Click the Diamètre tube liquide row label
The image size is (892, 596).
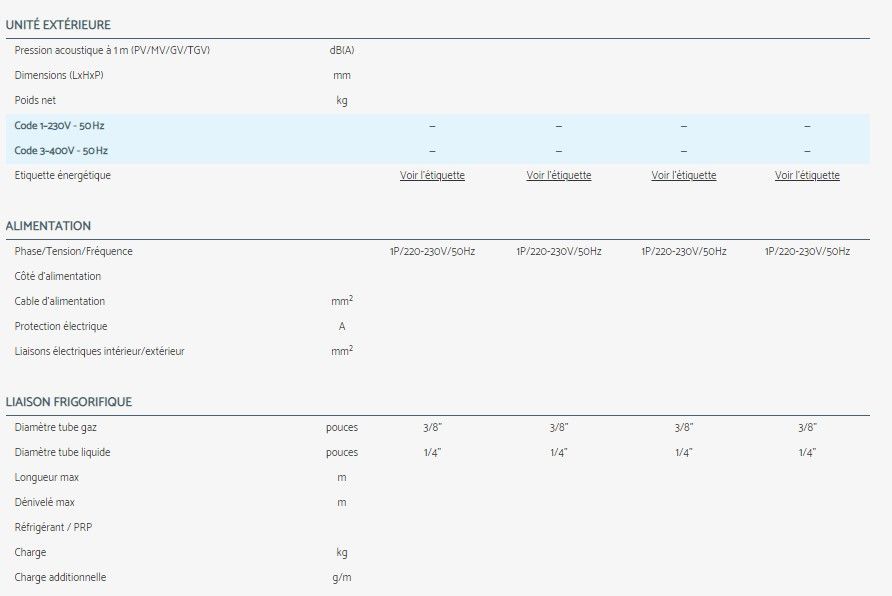tap(60, 452)
